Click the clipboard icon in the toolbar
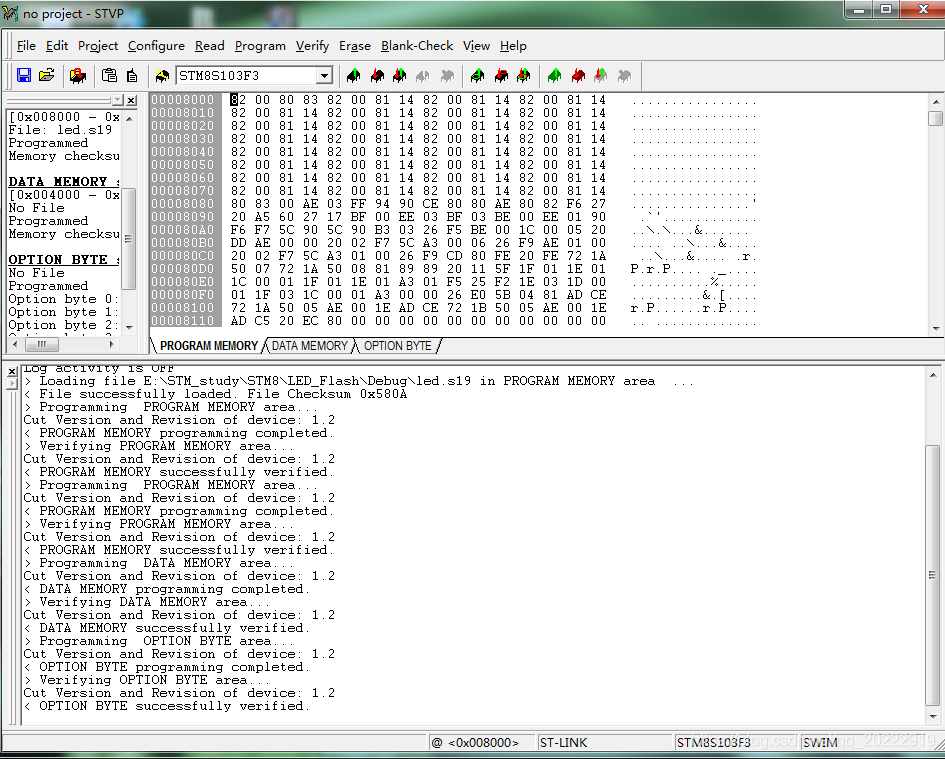The width and height of the screenshot is (945, 759). pyautogui.click(x=109, y=75)
